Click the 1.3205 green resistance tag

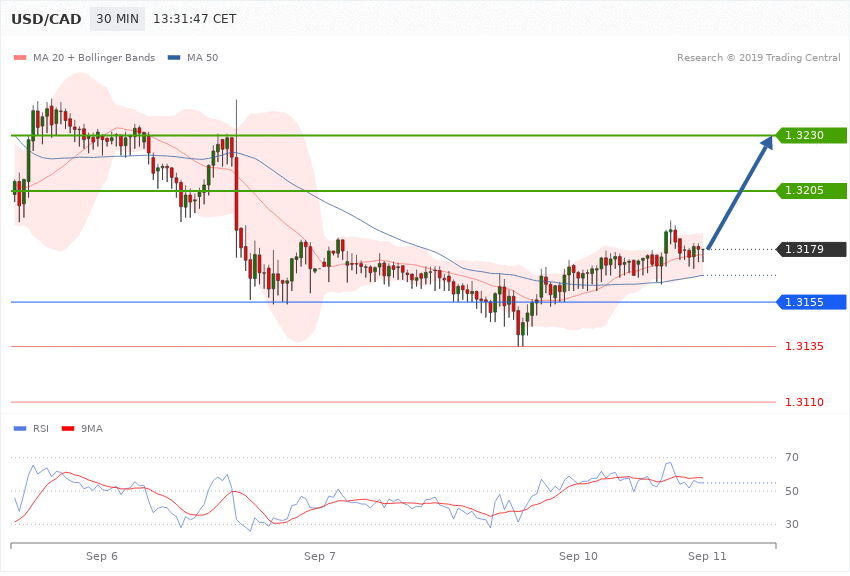pos(811,191)
